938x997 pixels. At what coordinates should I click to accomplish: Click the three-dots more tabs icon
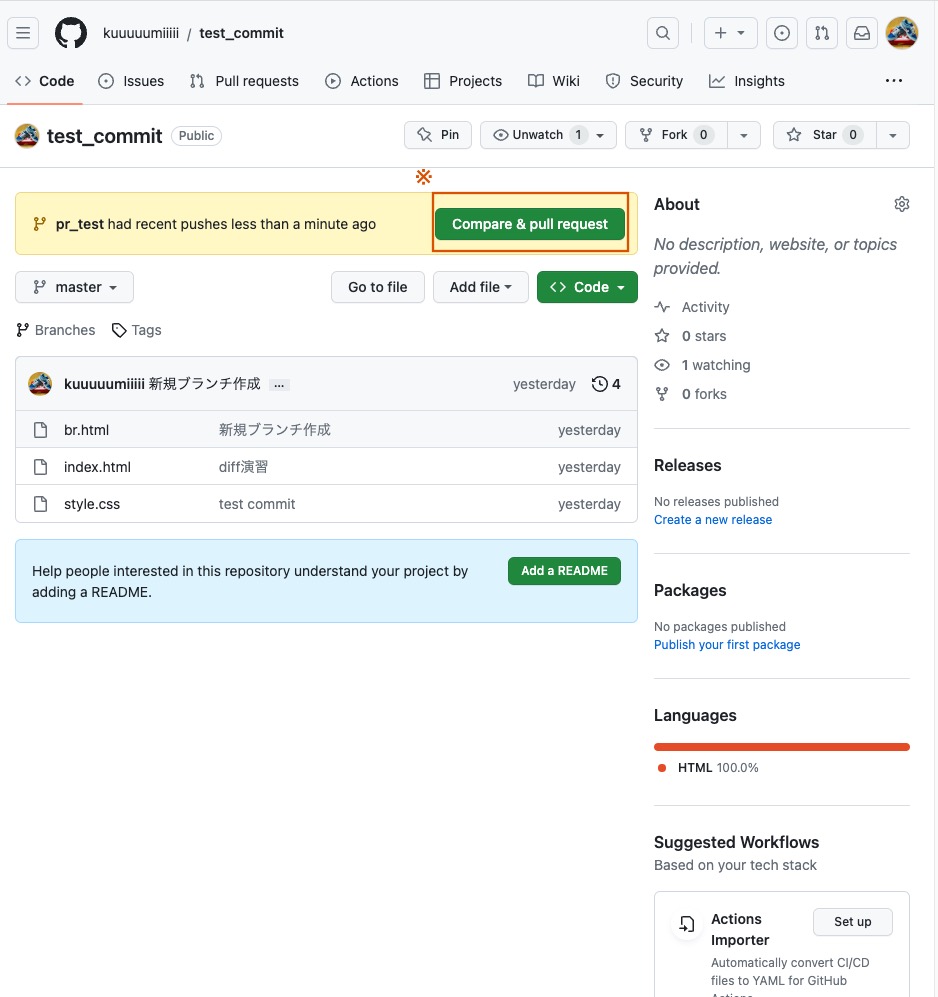(894, 81)
